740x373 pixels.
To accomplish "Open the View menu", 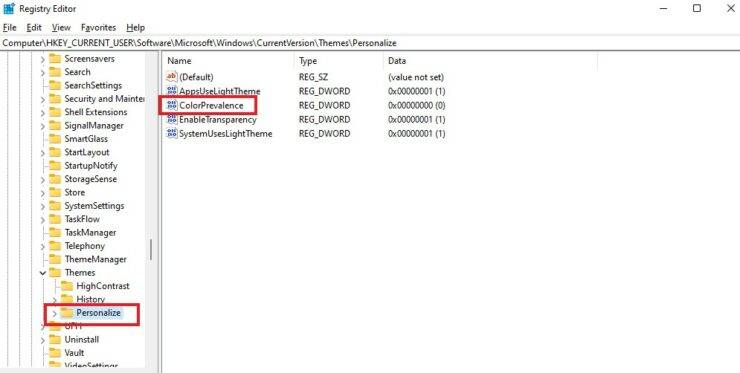I will (61, 27).
